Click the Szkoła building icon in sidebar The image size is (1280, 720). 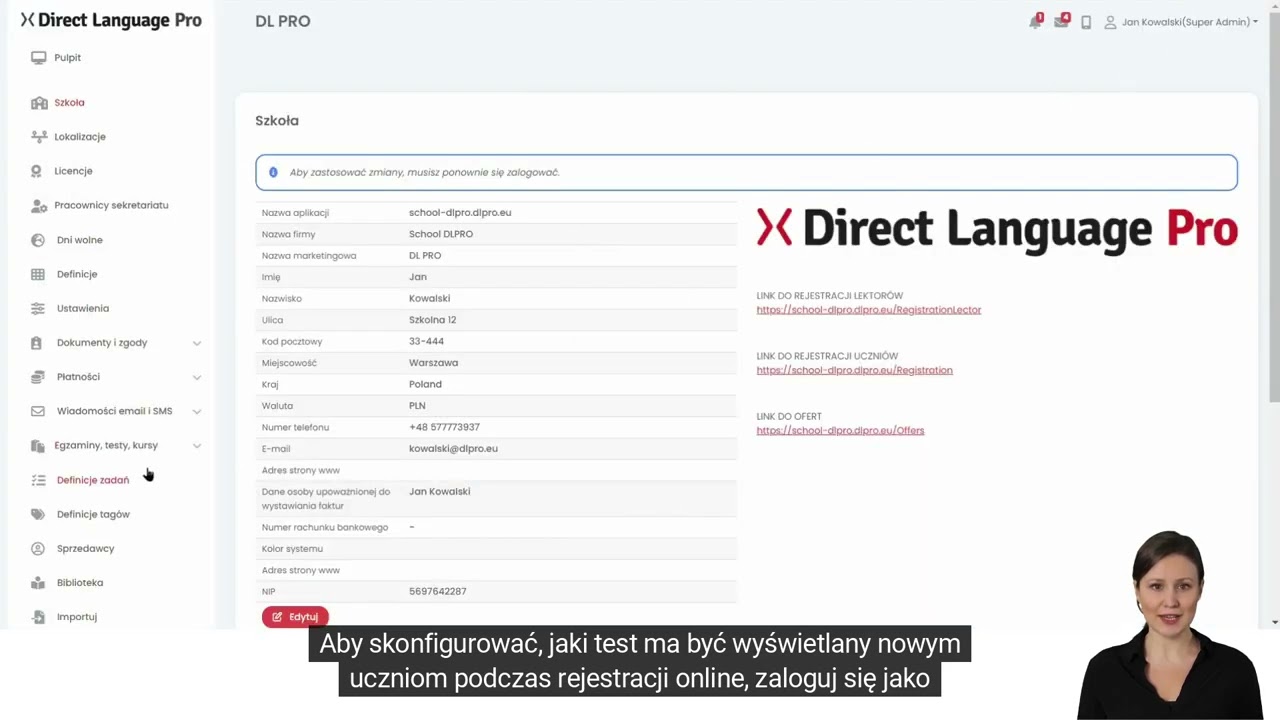(39, 103)
